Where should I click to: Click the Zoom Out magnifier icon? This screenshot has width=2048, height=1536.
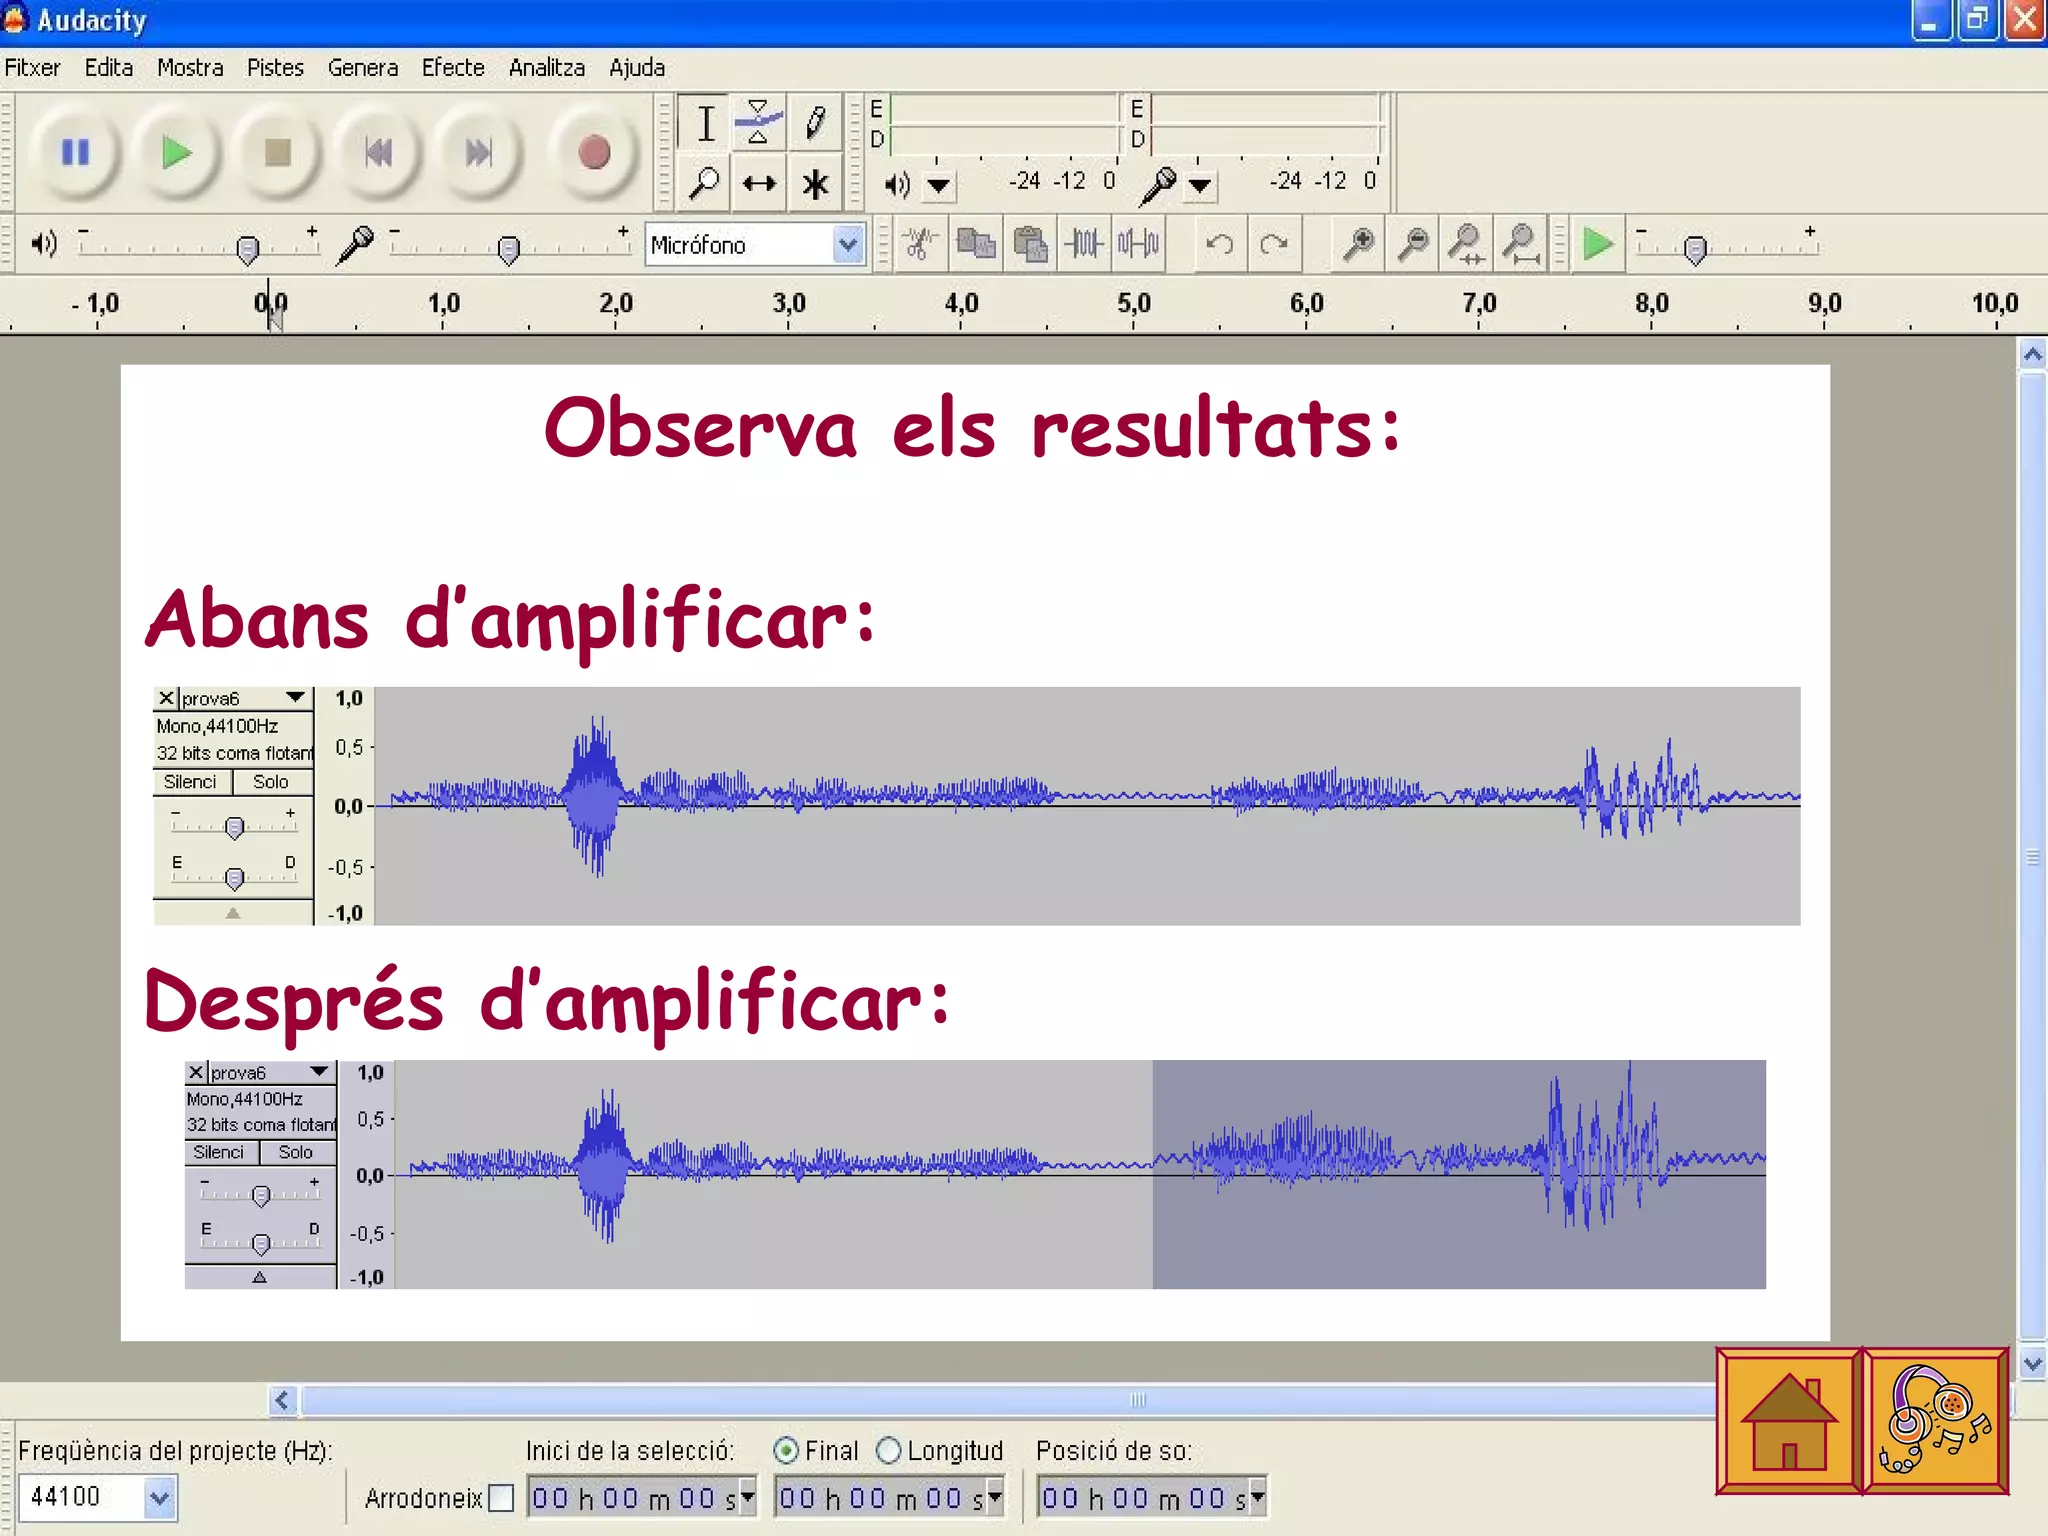pyautogui.click(x=1412, y=243)
